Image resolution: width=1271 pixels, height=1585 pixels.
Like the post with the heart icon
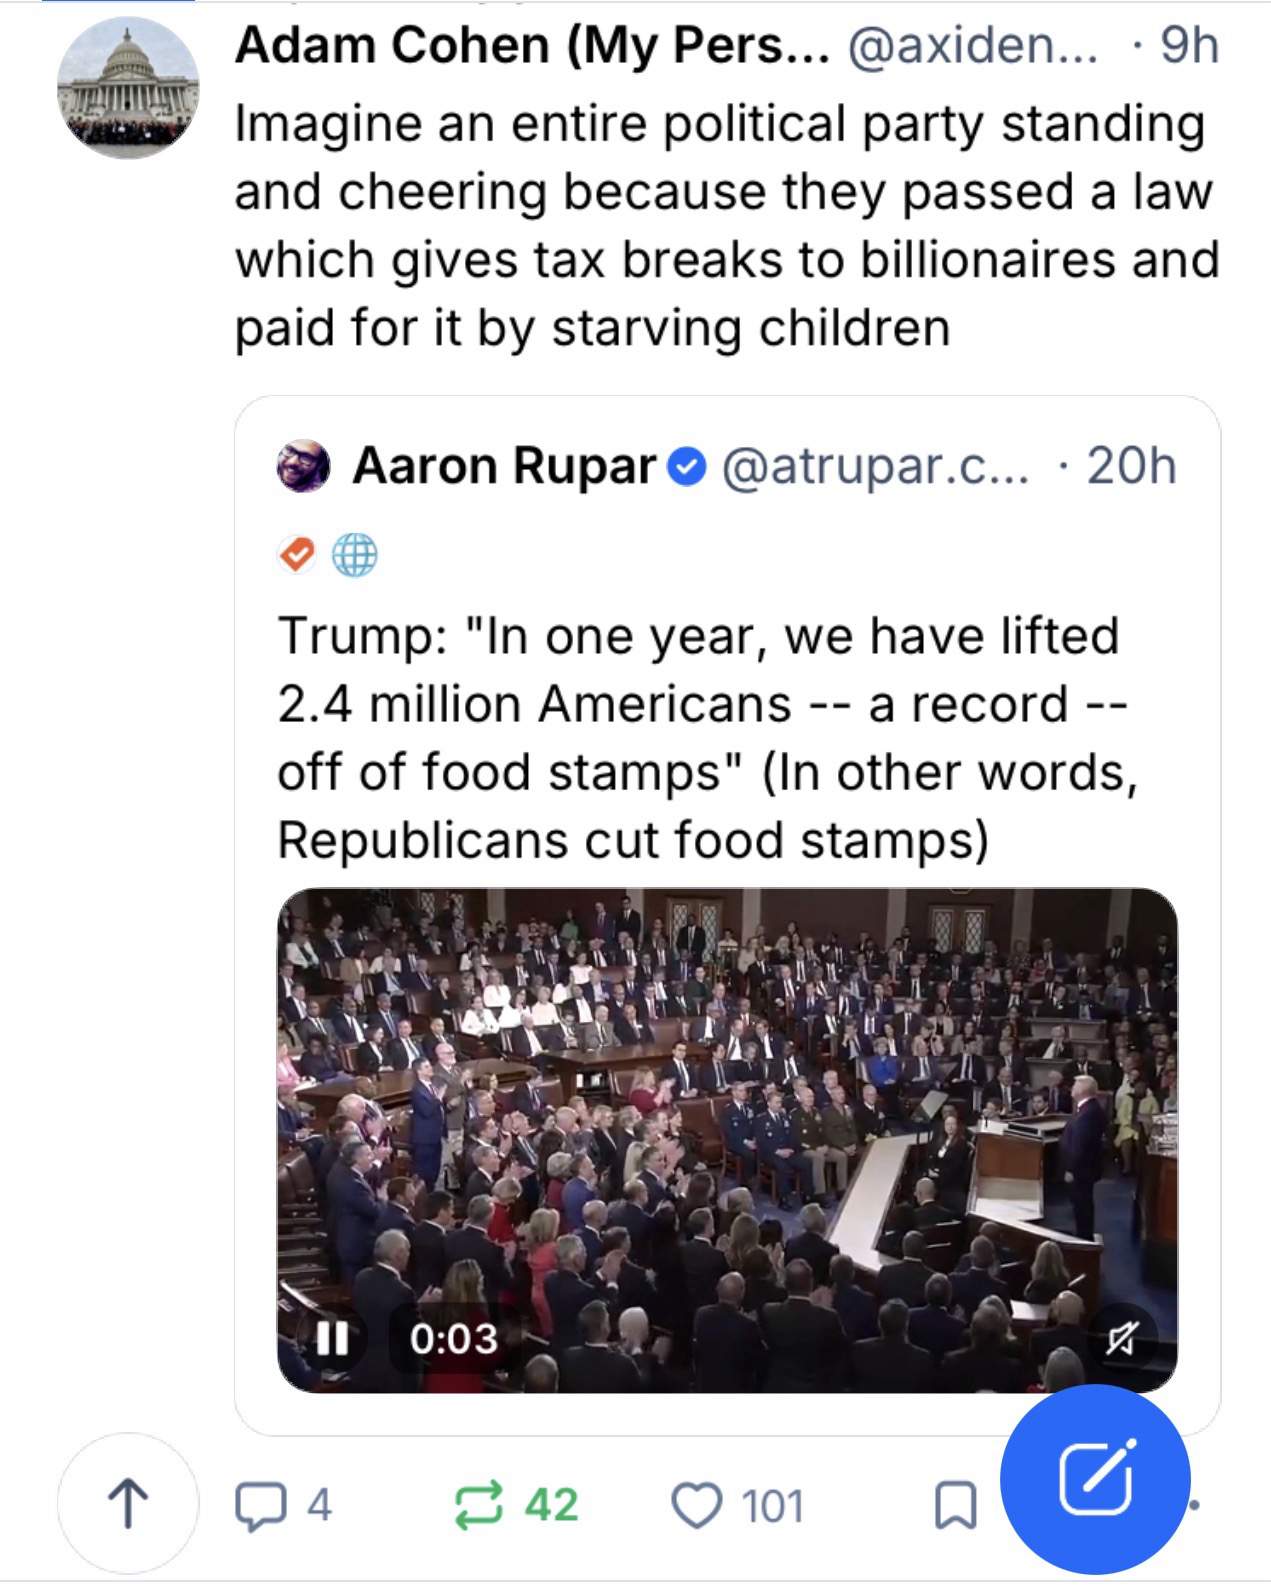point(696,1506)
